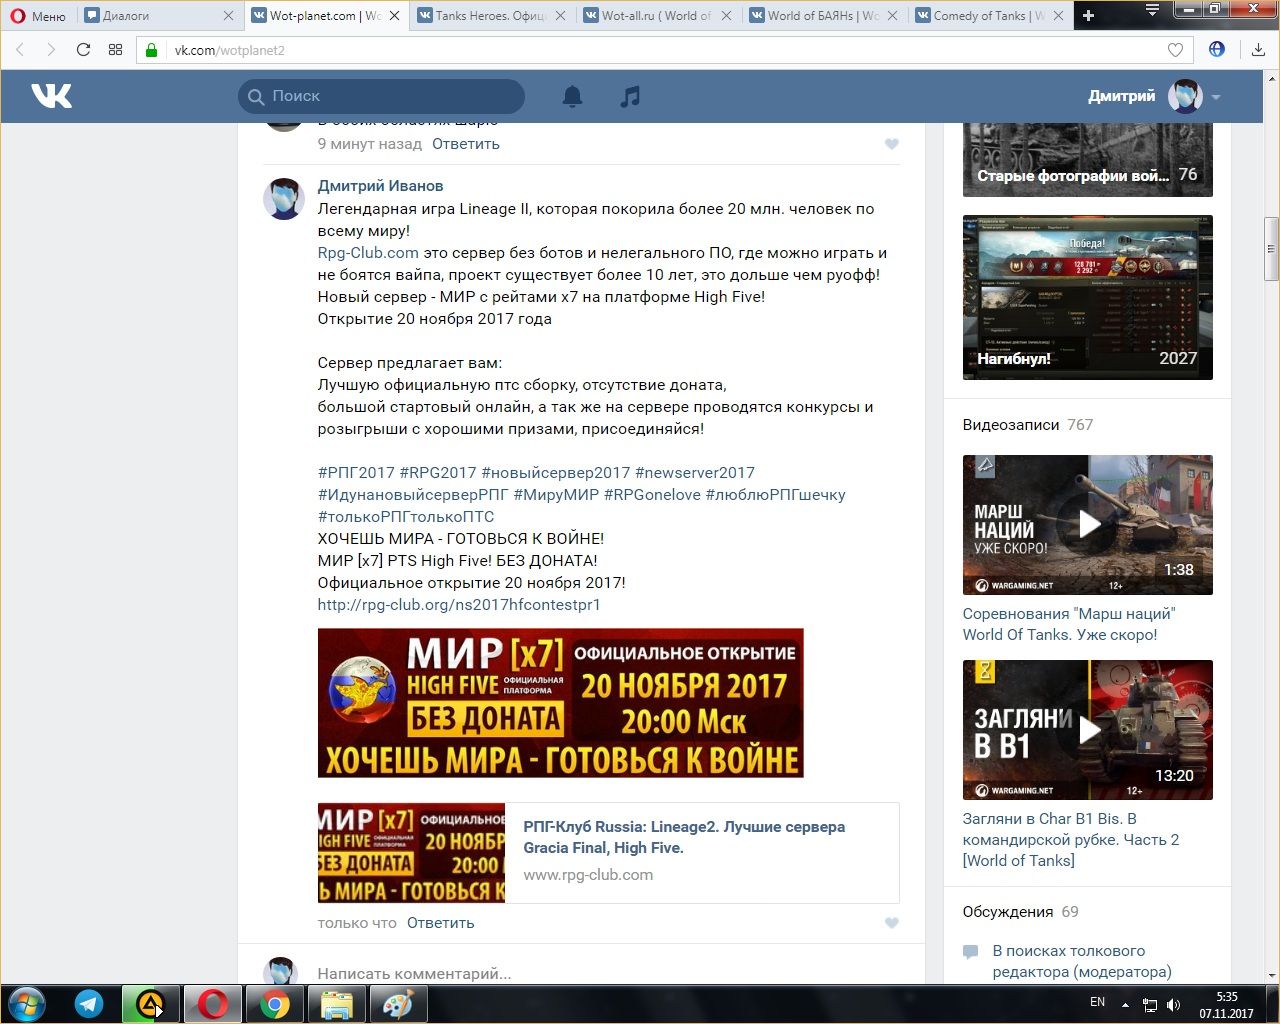Open Telegram from the taskbar
This screenshot has width=1280, height=1024.
pyautogui.click(x=89, y=1004)
